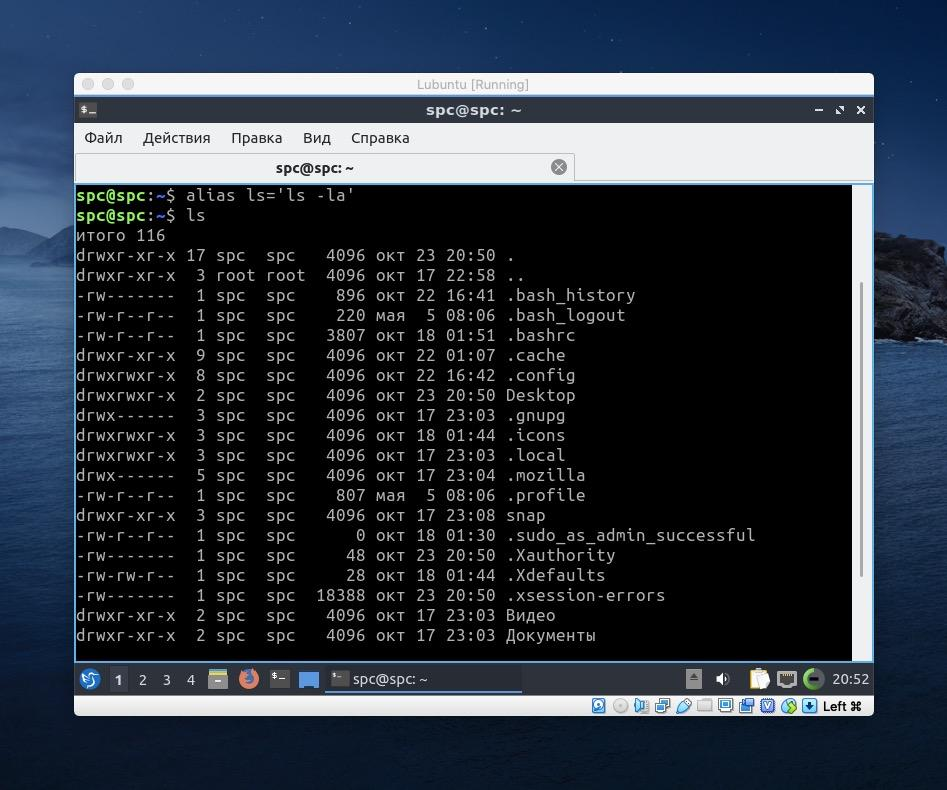Switch to virtual desktop 2

142,679
